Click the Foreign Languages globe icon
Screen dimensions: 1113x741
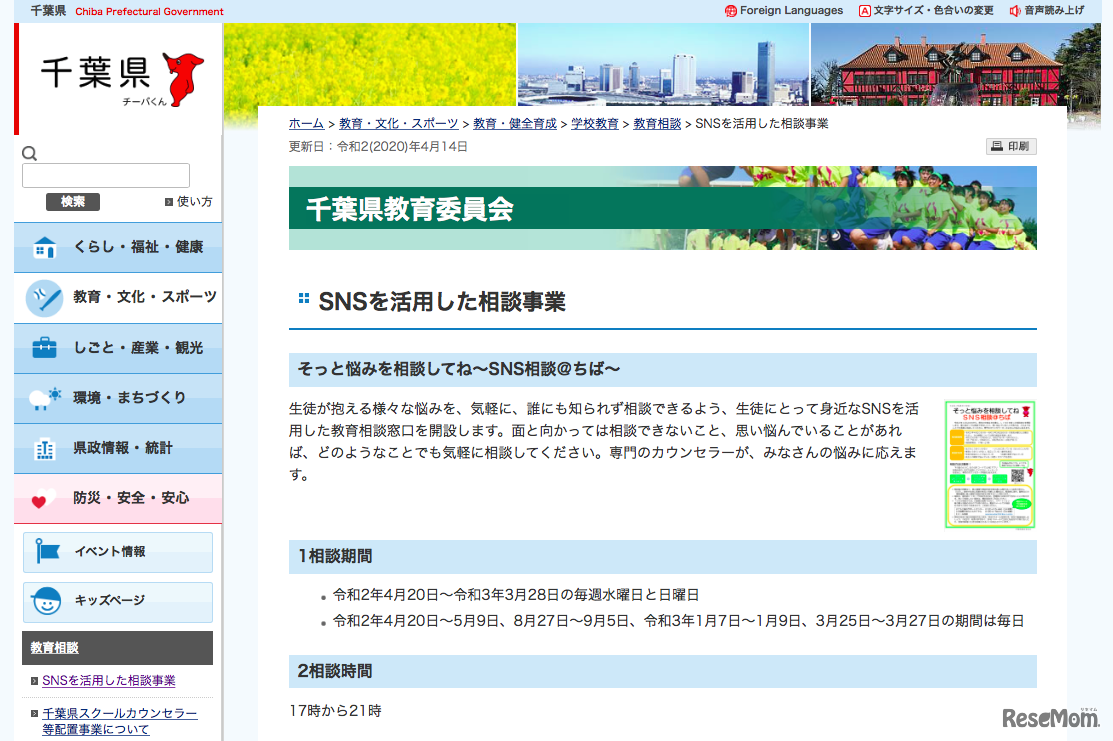click(x=730, y=11)
